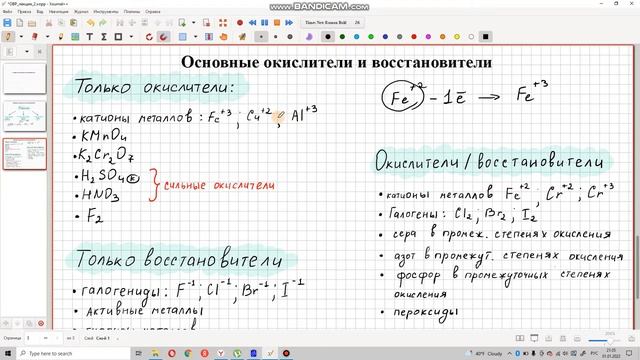Toggle fullscreen mode with the orange arrows icon

(222, 23)
